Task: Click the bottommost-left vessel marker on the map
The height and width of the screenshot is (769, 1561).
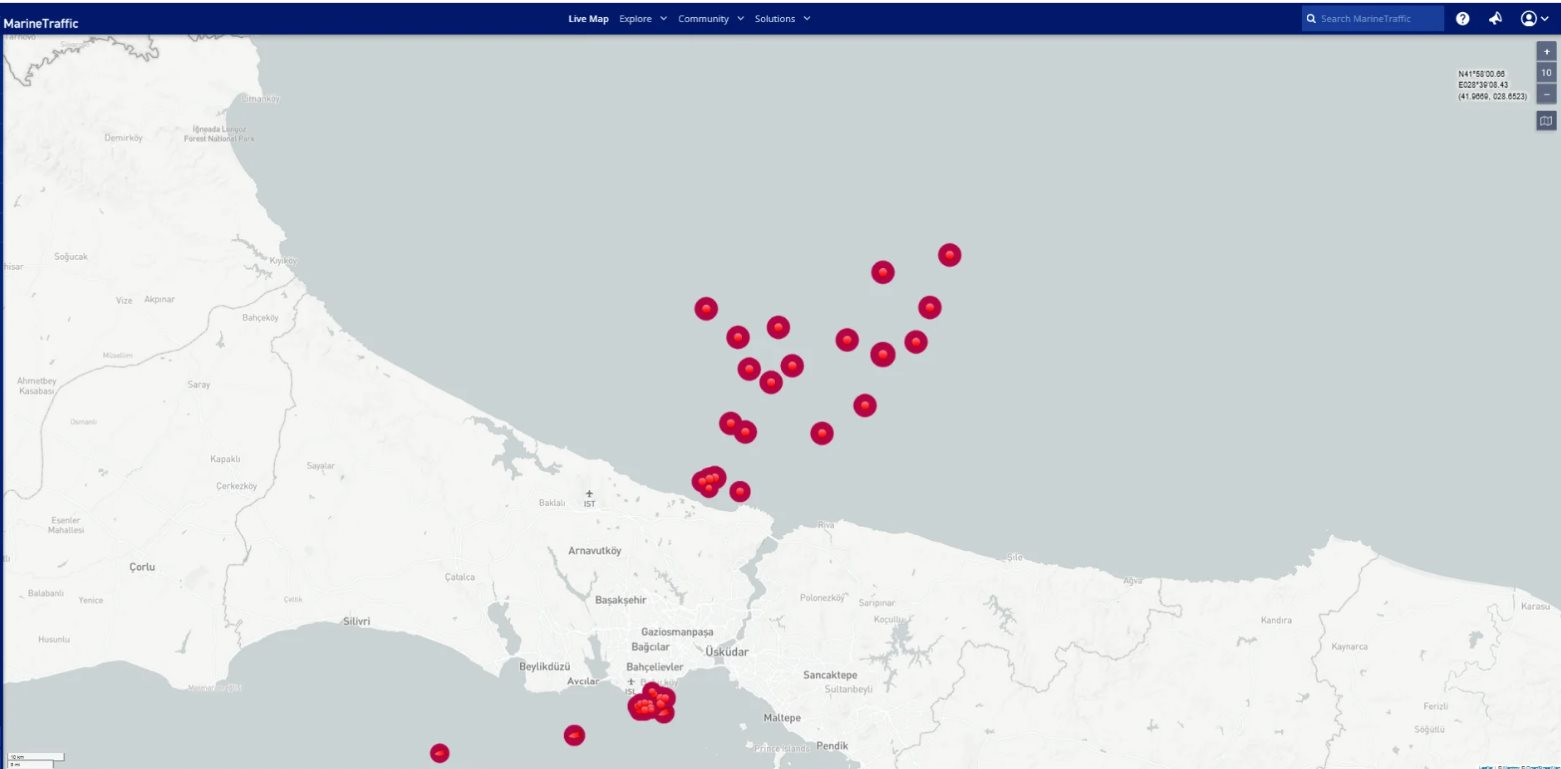Action: tap(439, 753)
